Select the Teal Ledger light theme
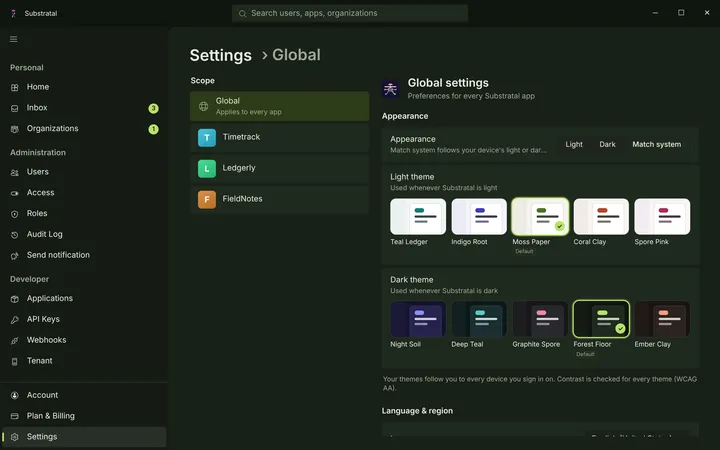Image resolution: width=720 pixels, height=450 pixels. [418, 217]
